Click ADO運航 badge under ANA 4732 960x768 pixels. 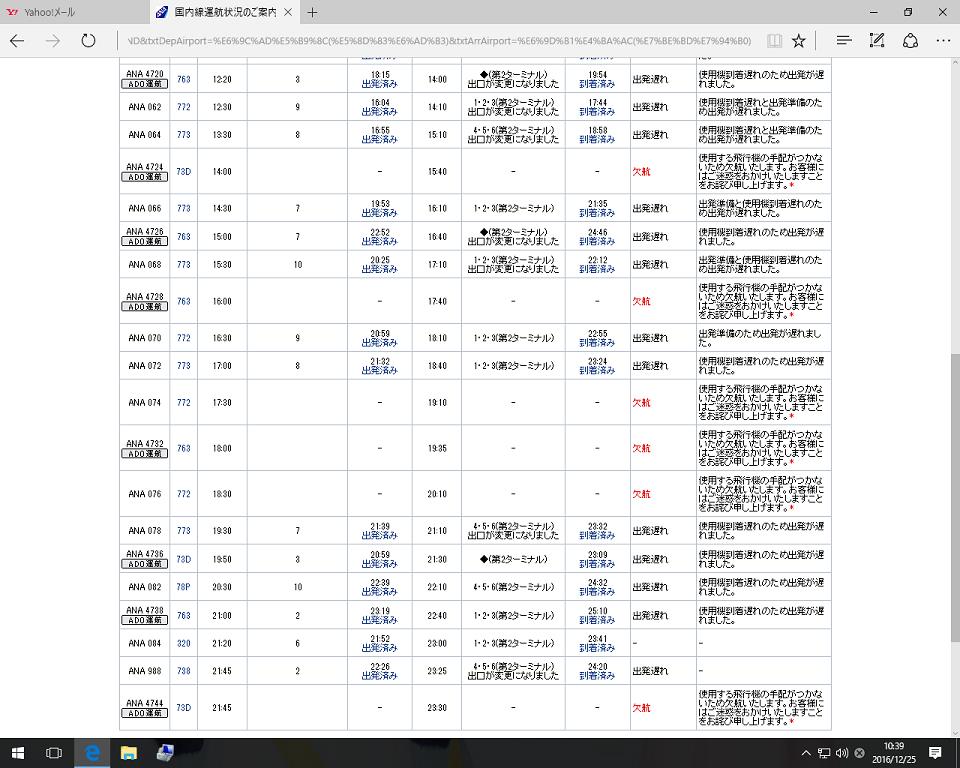click(144, 453)
